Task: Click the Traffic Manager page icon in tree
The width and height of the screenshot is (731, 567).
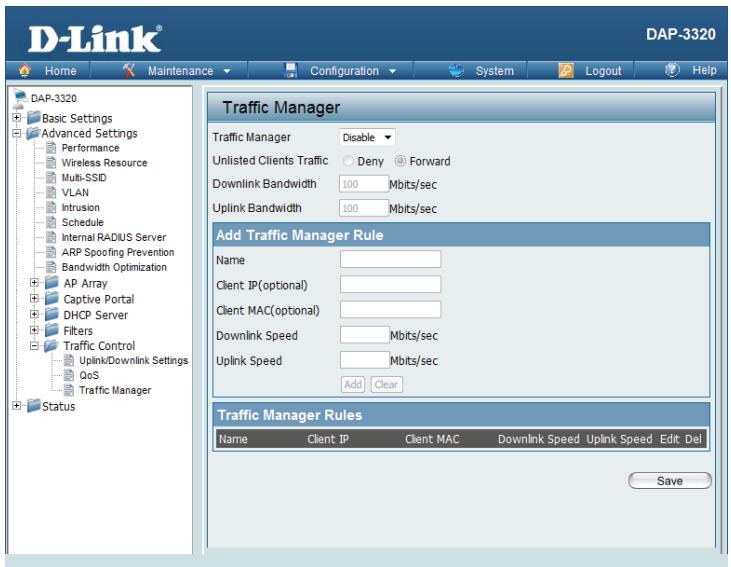Action: click(x=69, y=390)
